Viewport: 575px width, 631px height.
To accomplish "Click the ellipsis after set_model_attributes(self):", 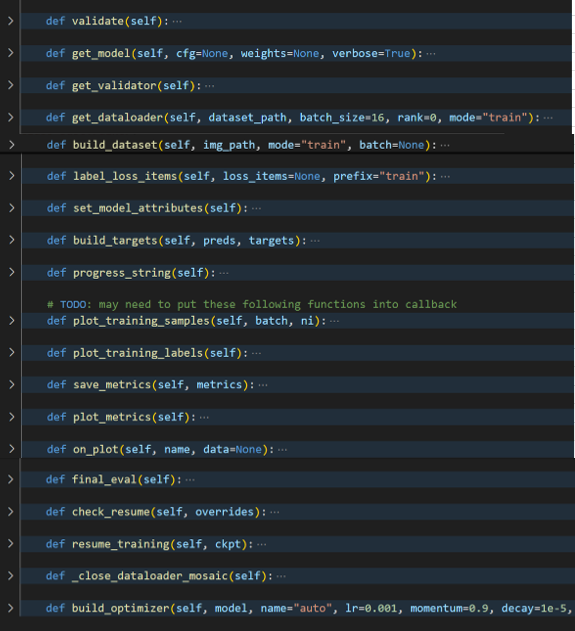I will (x=256, y=208).
